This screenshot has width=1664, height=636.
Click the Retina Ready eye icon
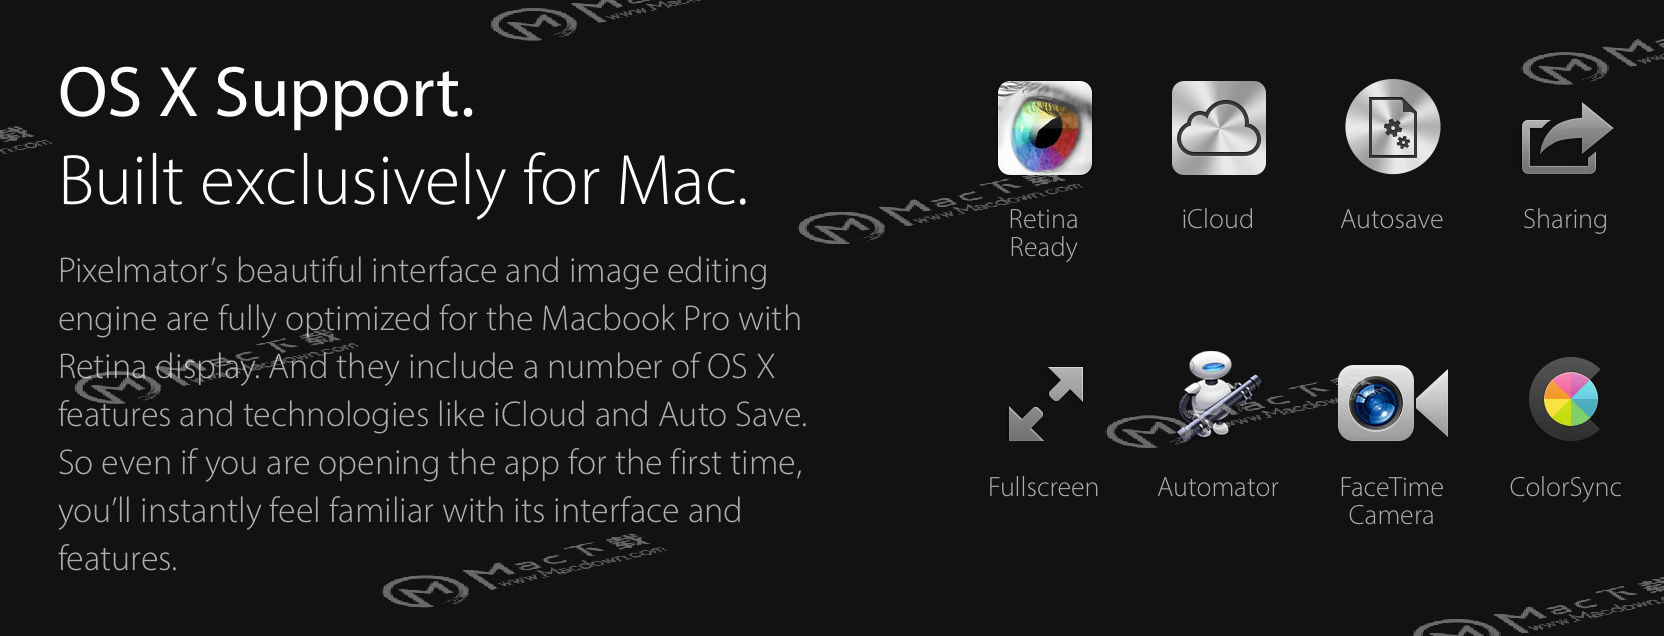point(1044,128)
